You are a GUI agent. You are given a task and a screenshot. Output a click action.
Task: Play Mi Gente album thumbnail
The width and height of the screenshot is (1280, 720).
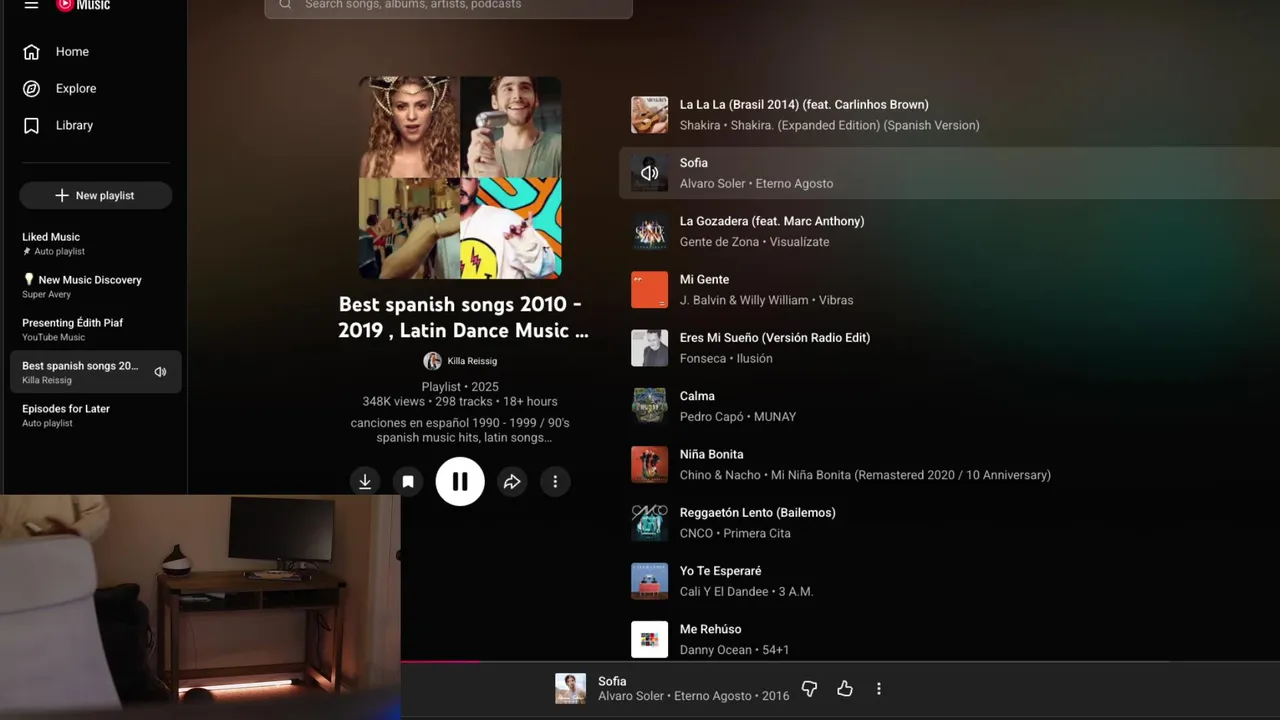(649, 290)
